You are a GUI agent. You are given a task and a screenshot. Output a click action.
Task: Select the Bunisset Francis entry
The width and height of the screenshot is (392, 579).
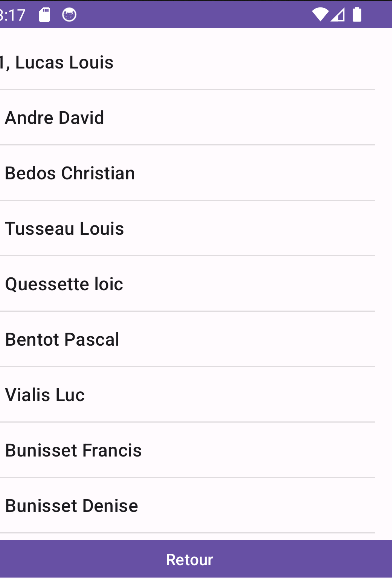pos(188,450)
